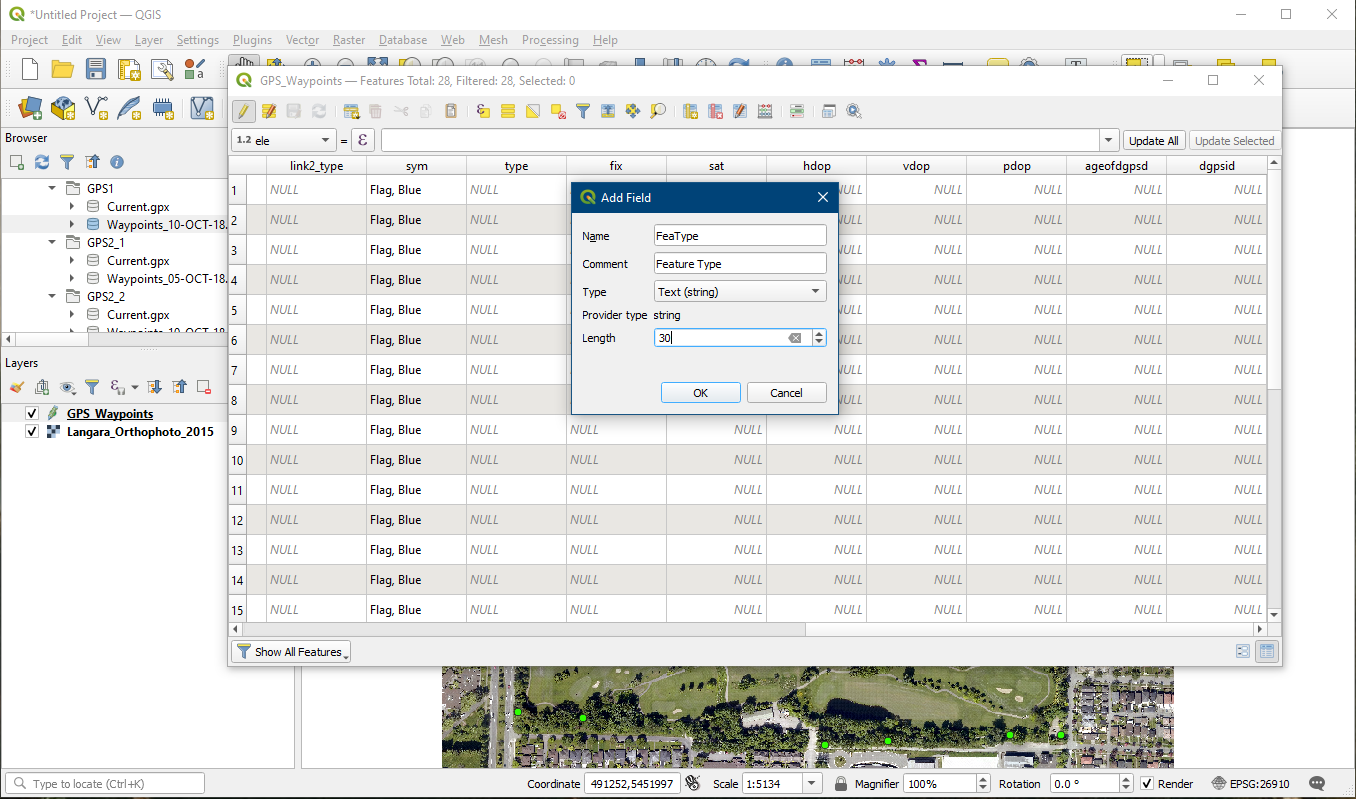Open the Data Source Manager icon

[x=30, y=107]
